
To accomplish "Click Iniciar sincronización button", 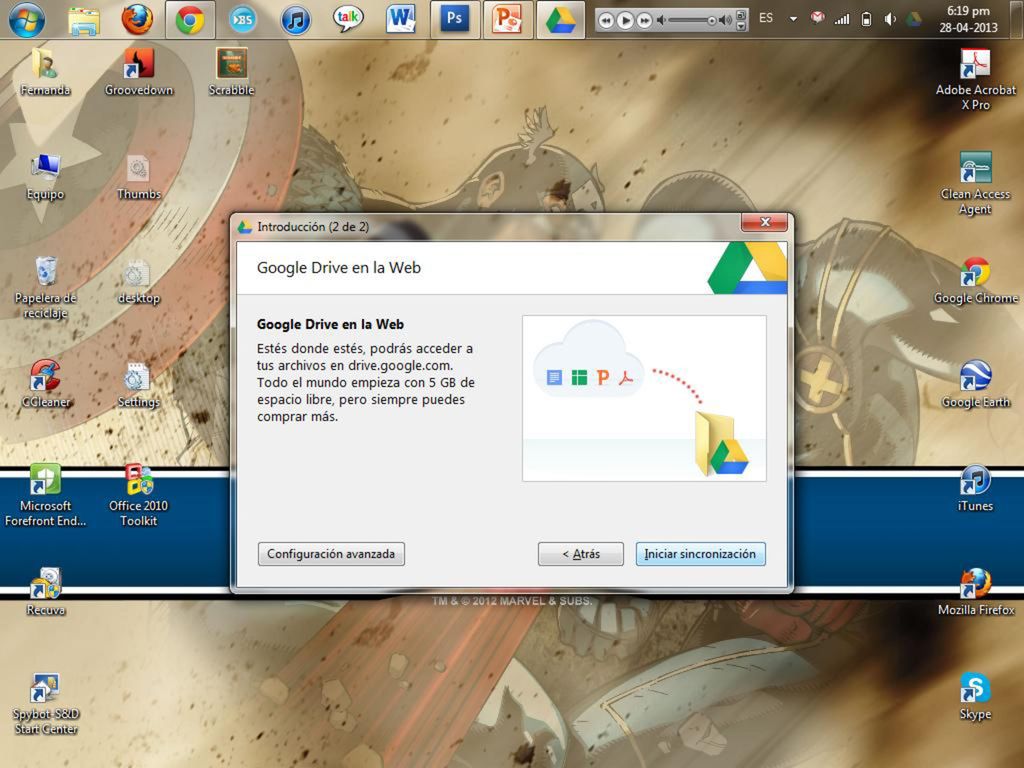I will click(x=700, y=554).
